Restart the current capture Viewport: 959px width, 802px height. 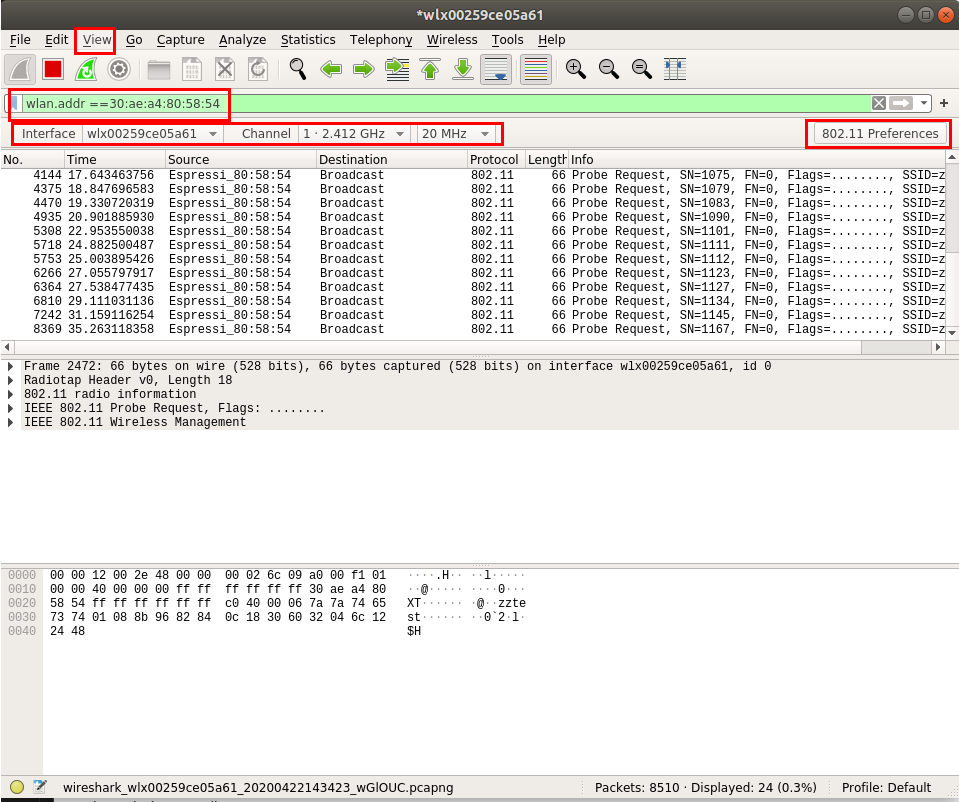click(86, 69)
